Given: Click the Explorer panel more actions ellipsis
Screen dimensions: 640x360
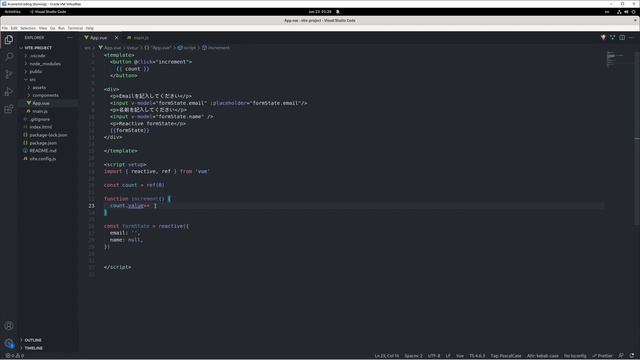Looking at the screenshot, I should click(70, 38).
